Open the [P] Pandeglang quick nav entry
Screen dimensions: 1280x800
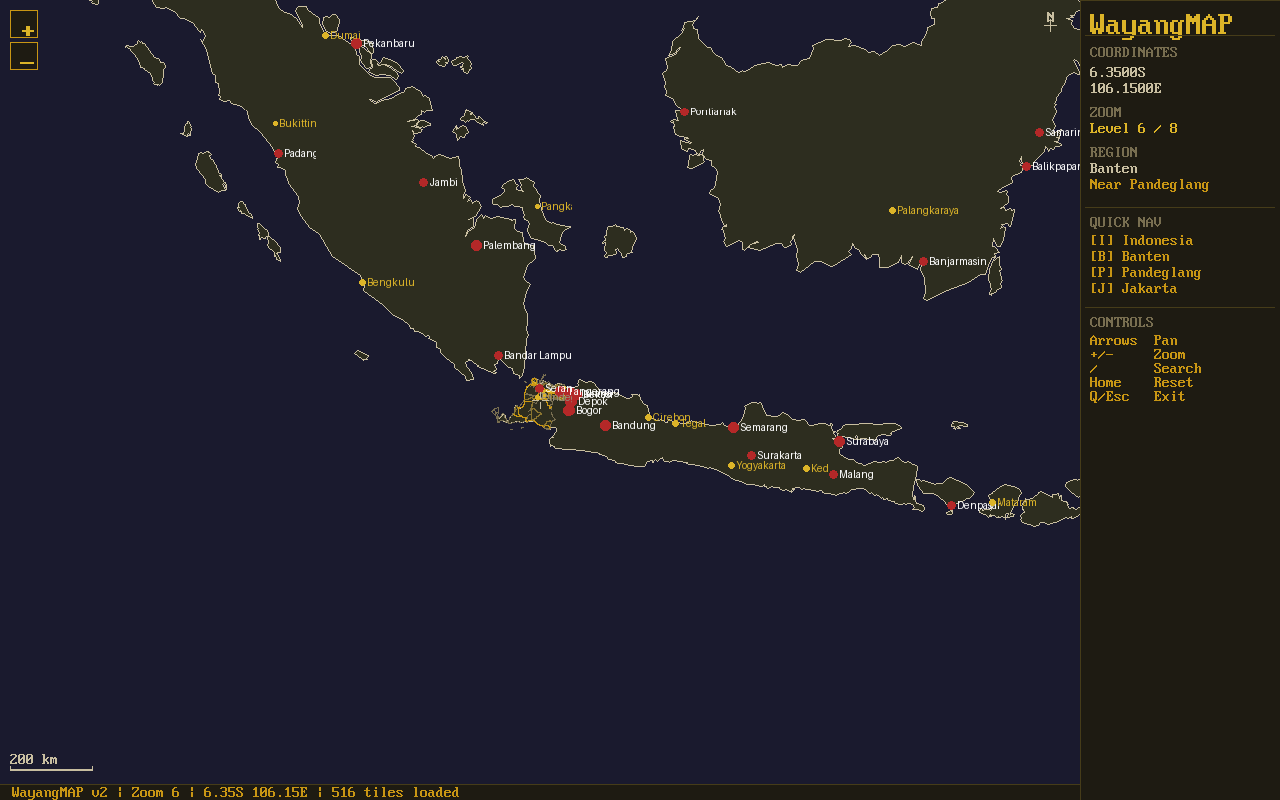tap(1145, 272)
